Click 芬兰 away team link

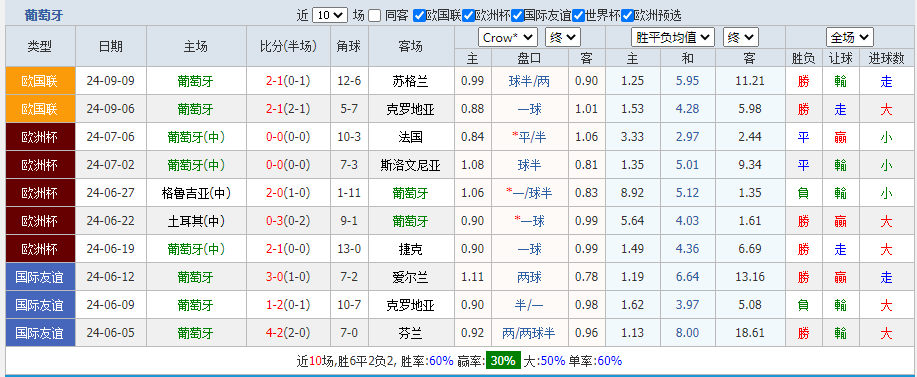click(x=410, y=333)
